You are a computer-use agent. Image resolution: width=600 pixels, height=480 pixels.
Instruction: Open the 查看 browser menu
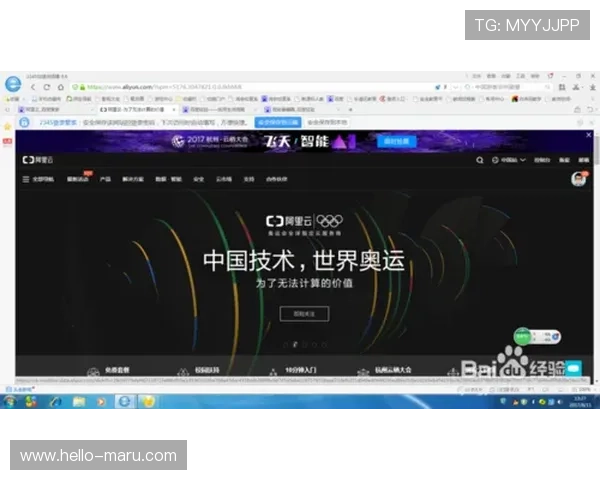pos(491,76)
